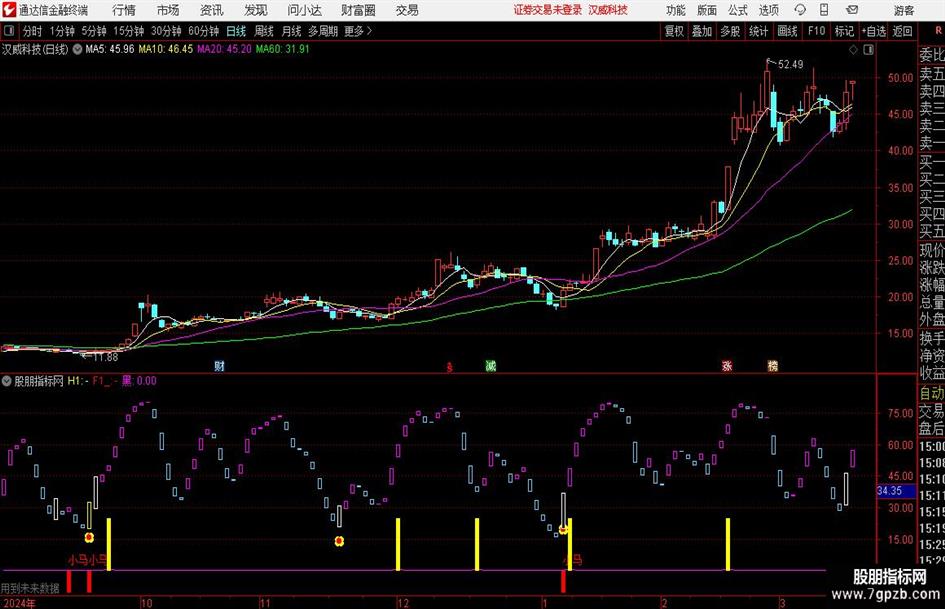Click the 黑: 0.00 indicator value
This screenshot has height=609, width=945.
[140, 381]
